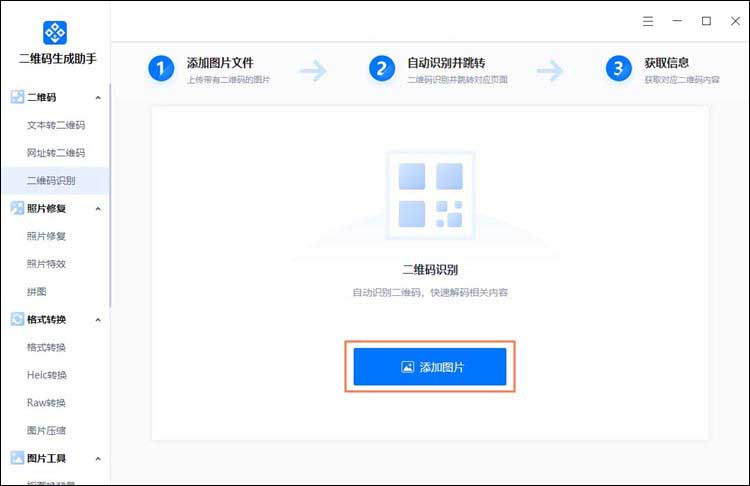Click the QR code placeholder illustration
The height and width of the screenshot is (486, 750).
(x=430, y=195)
